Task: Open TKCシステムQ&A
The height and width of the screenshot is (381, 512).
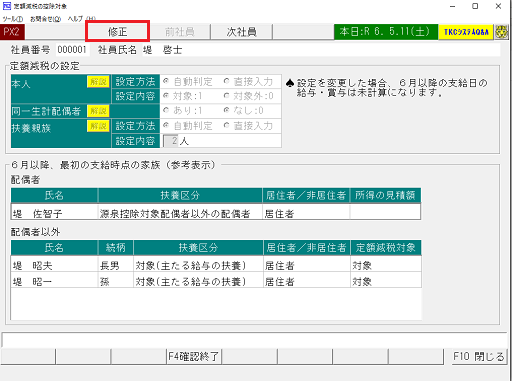Action: click(x=466, y=32)
